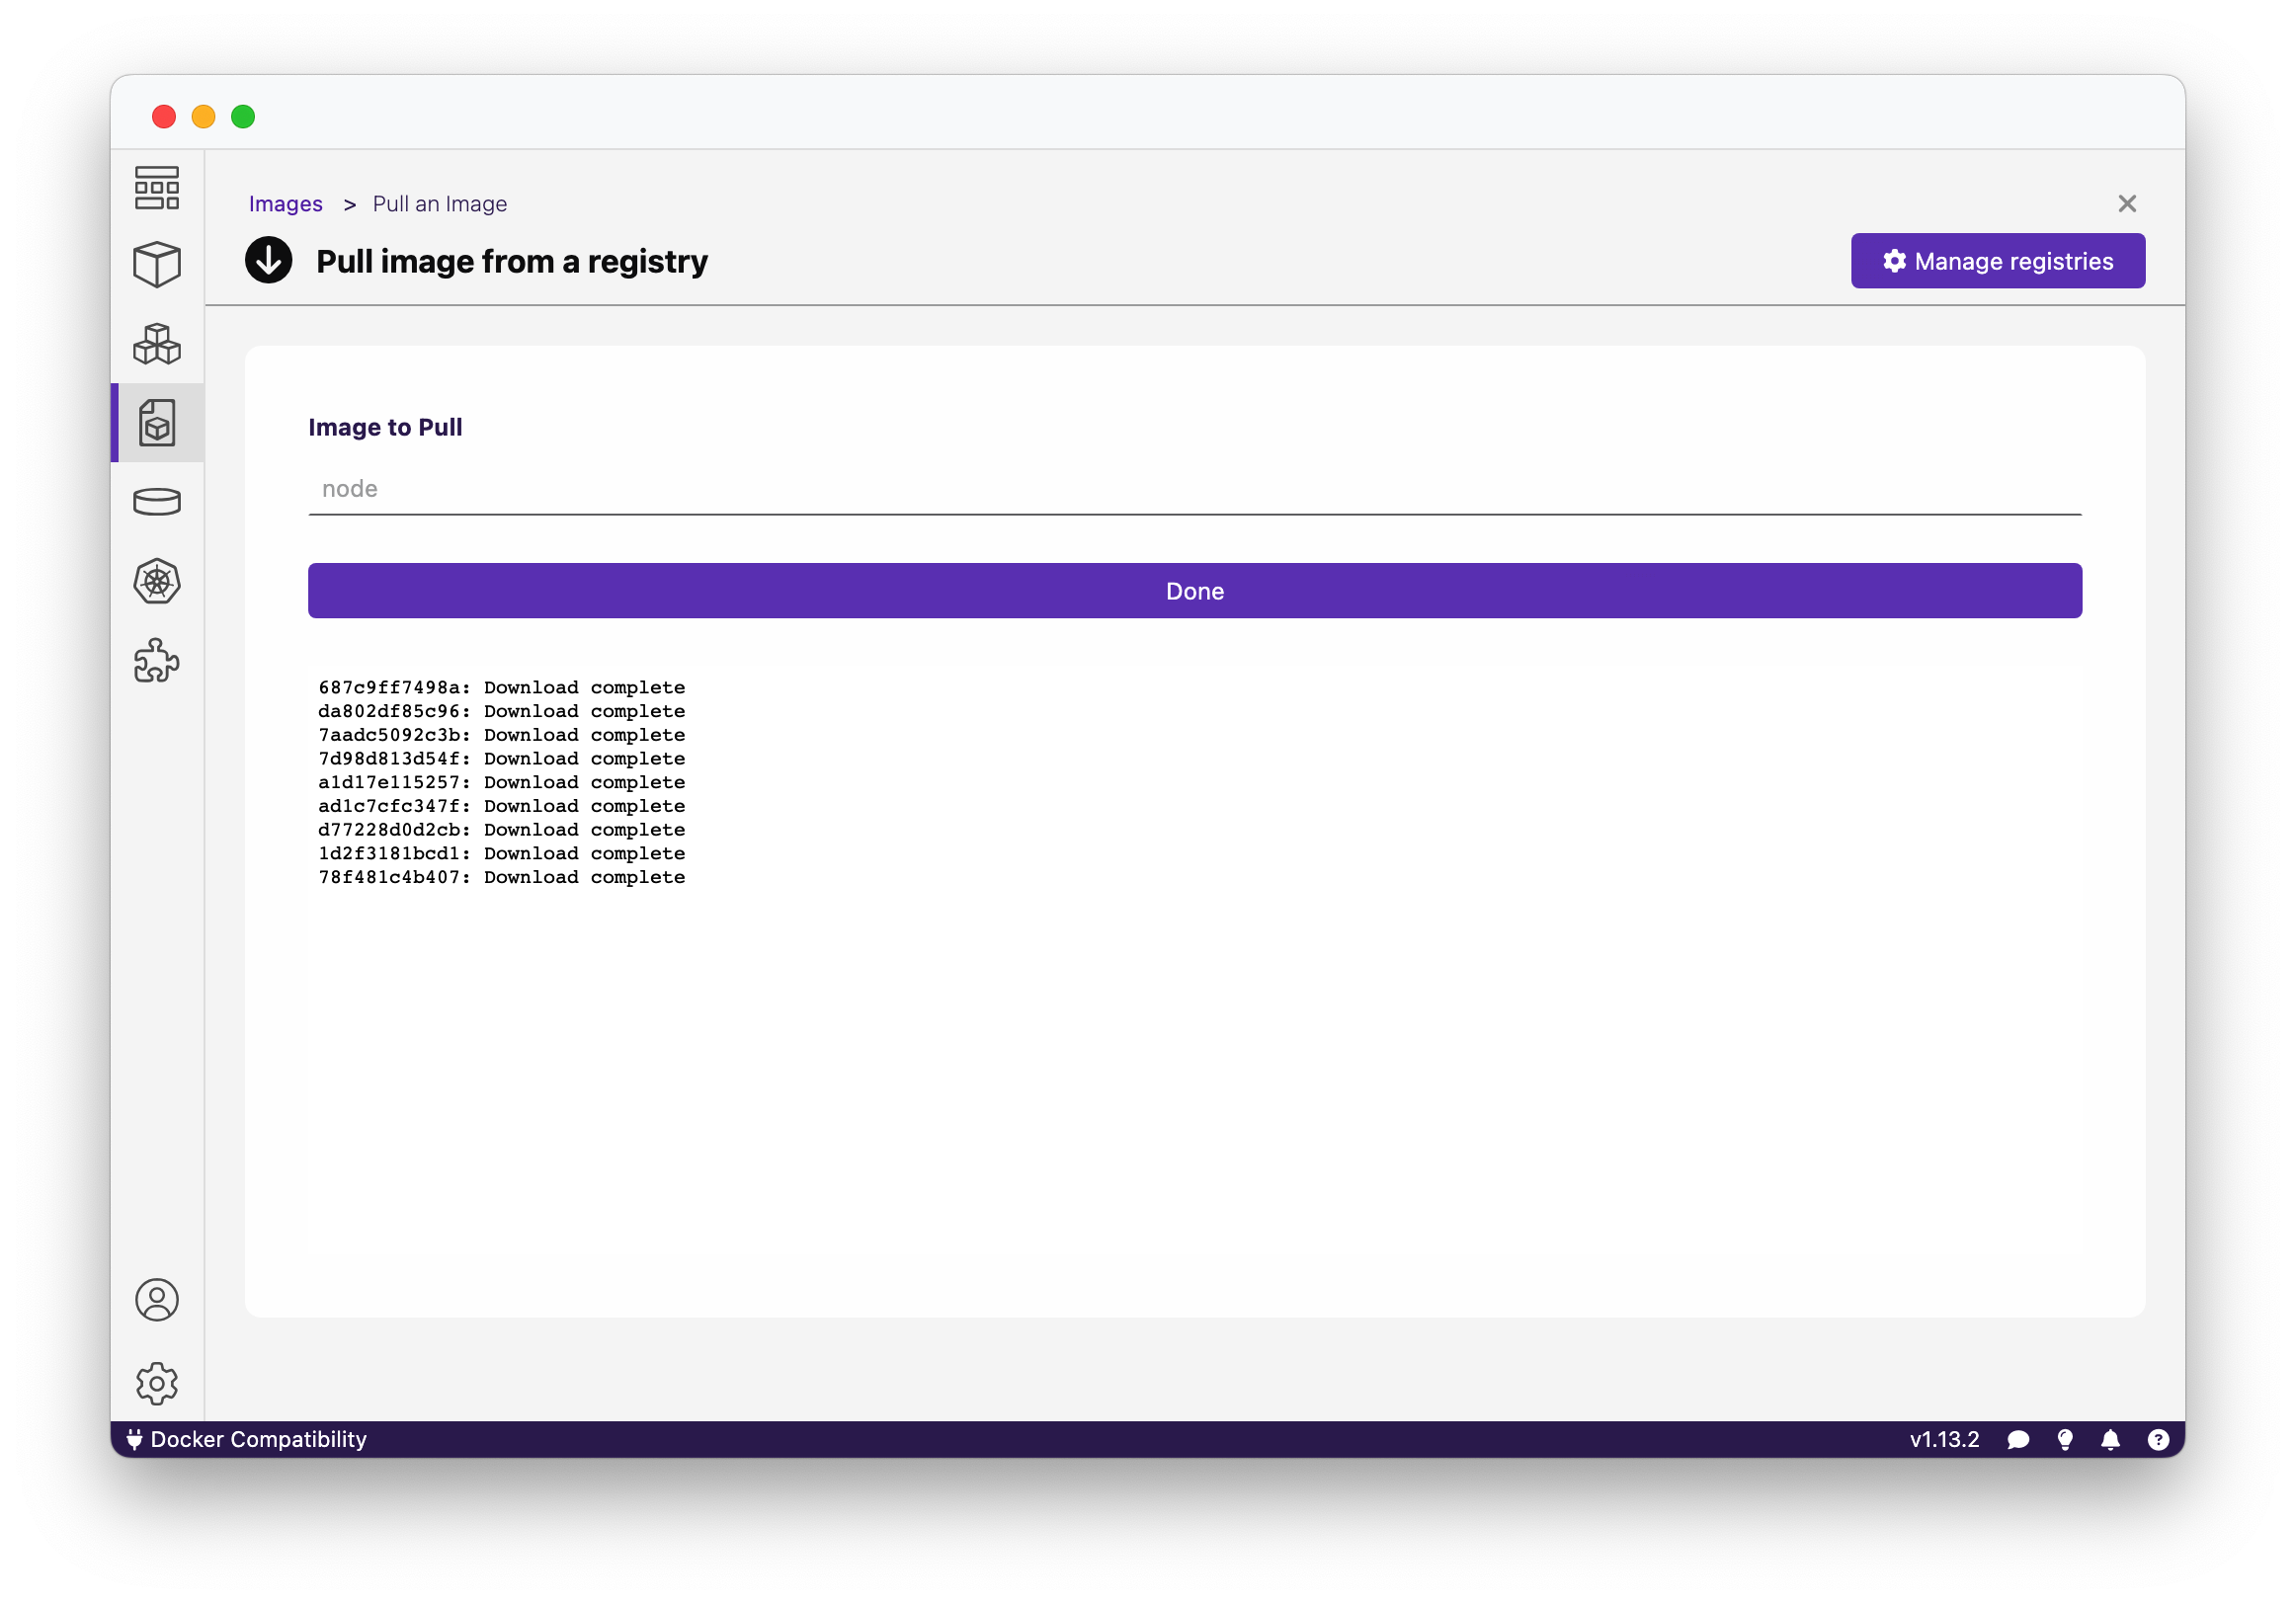Open the Dashboard sidebar icon
Image resolution: width=2296 pixels, height=1604 pixels.
click(157, 188)
